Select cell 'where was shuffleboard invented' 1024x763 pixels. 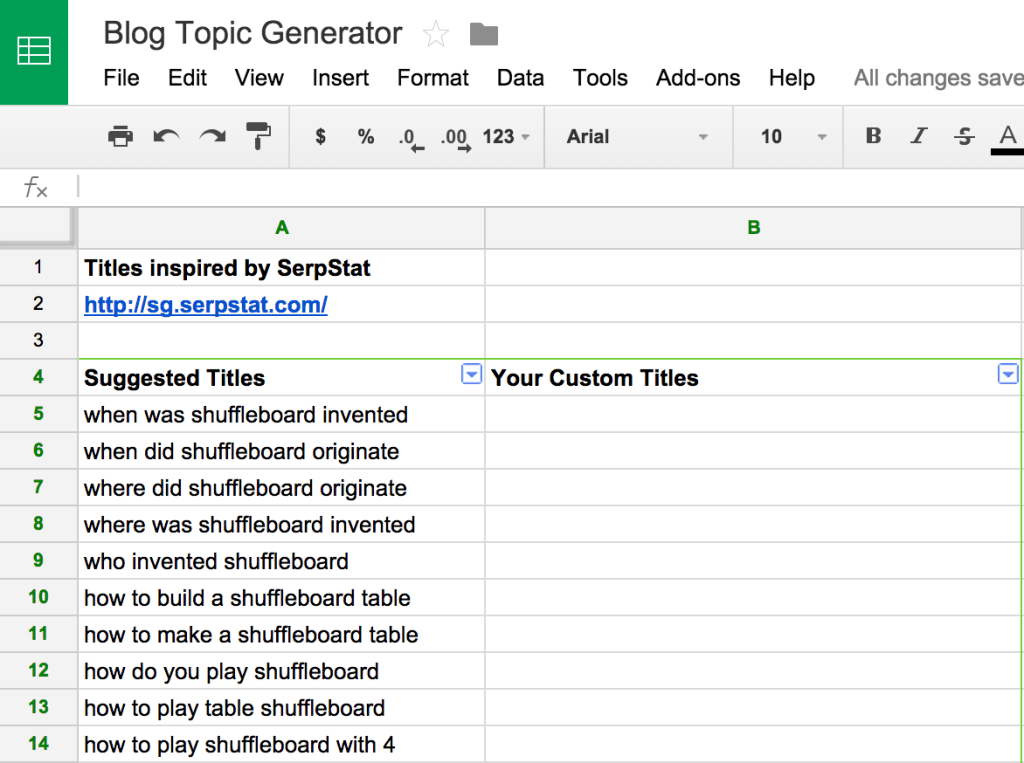coord(281,524)
